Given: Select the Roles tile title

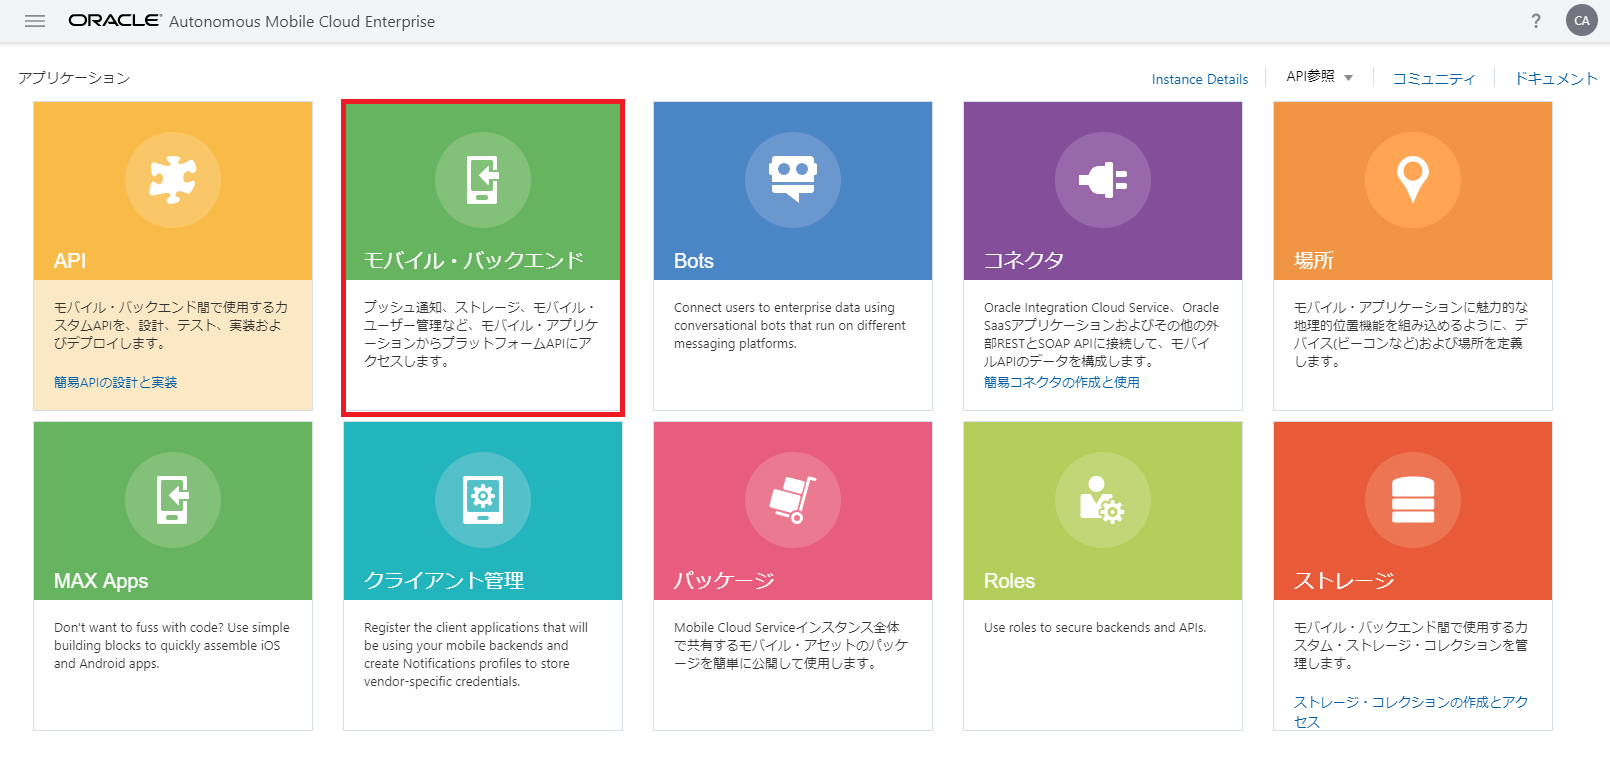Looking at the screenshot, I should (x=1009, y=581).
